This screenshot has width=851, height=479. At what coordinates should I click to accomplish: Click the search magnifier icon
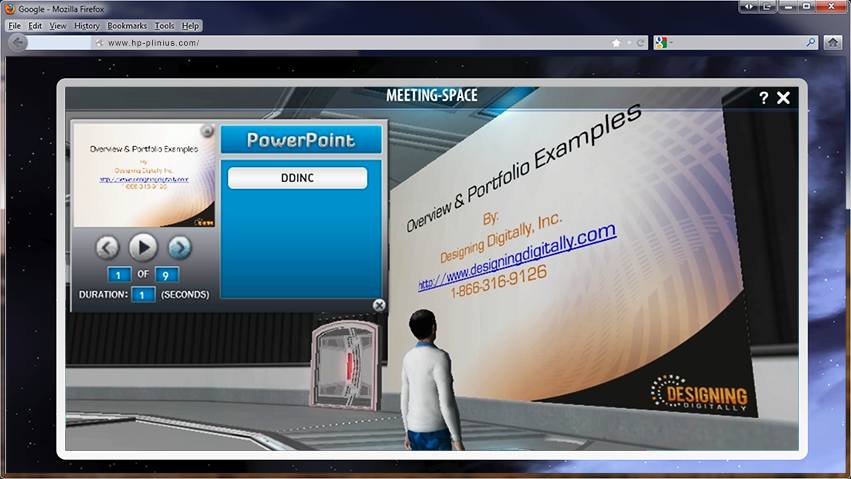tap(811, 42)
